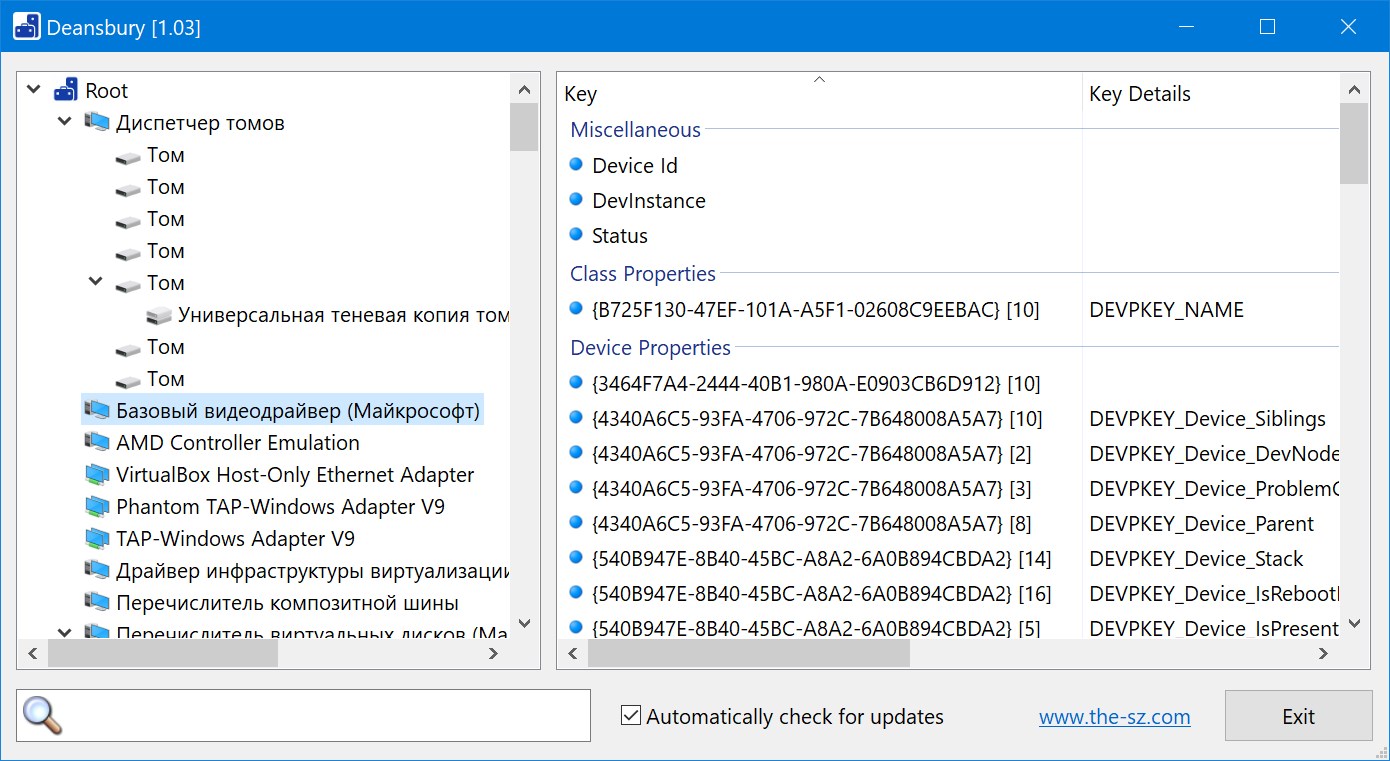
Task: Collapse the Том node with shadow copy
Action: (x=96, y=282)
